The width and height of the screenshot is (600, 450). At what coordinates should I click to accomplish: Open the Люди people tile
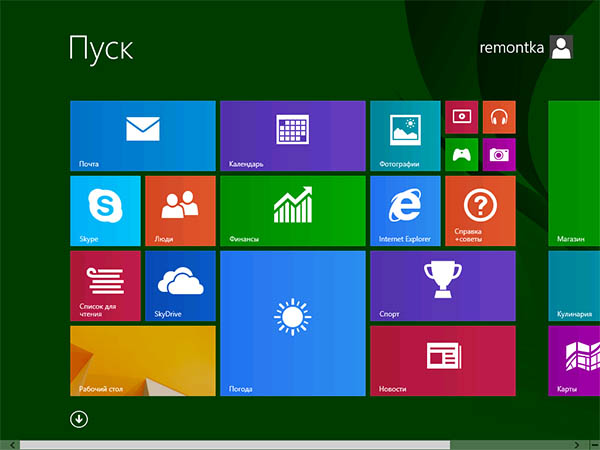coord(180,211)
